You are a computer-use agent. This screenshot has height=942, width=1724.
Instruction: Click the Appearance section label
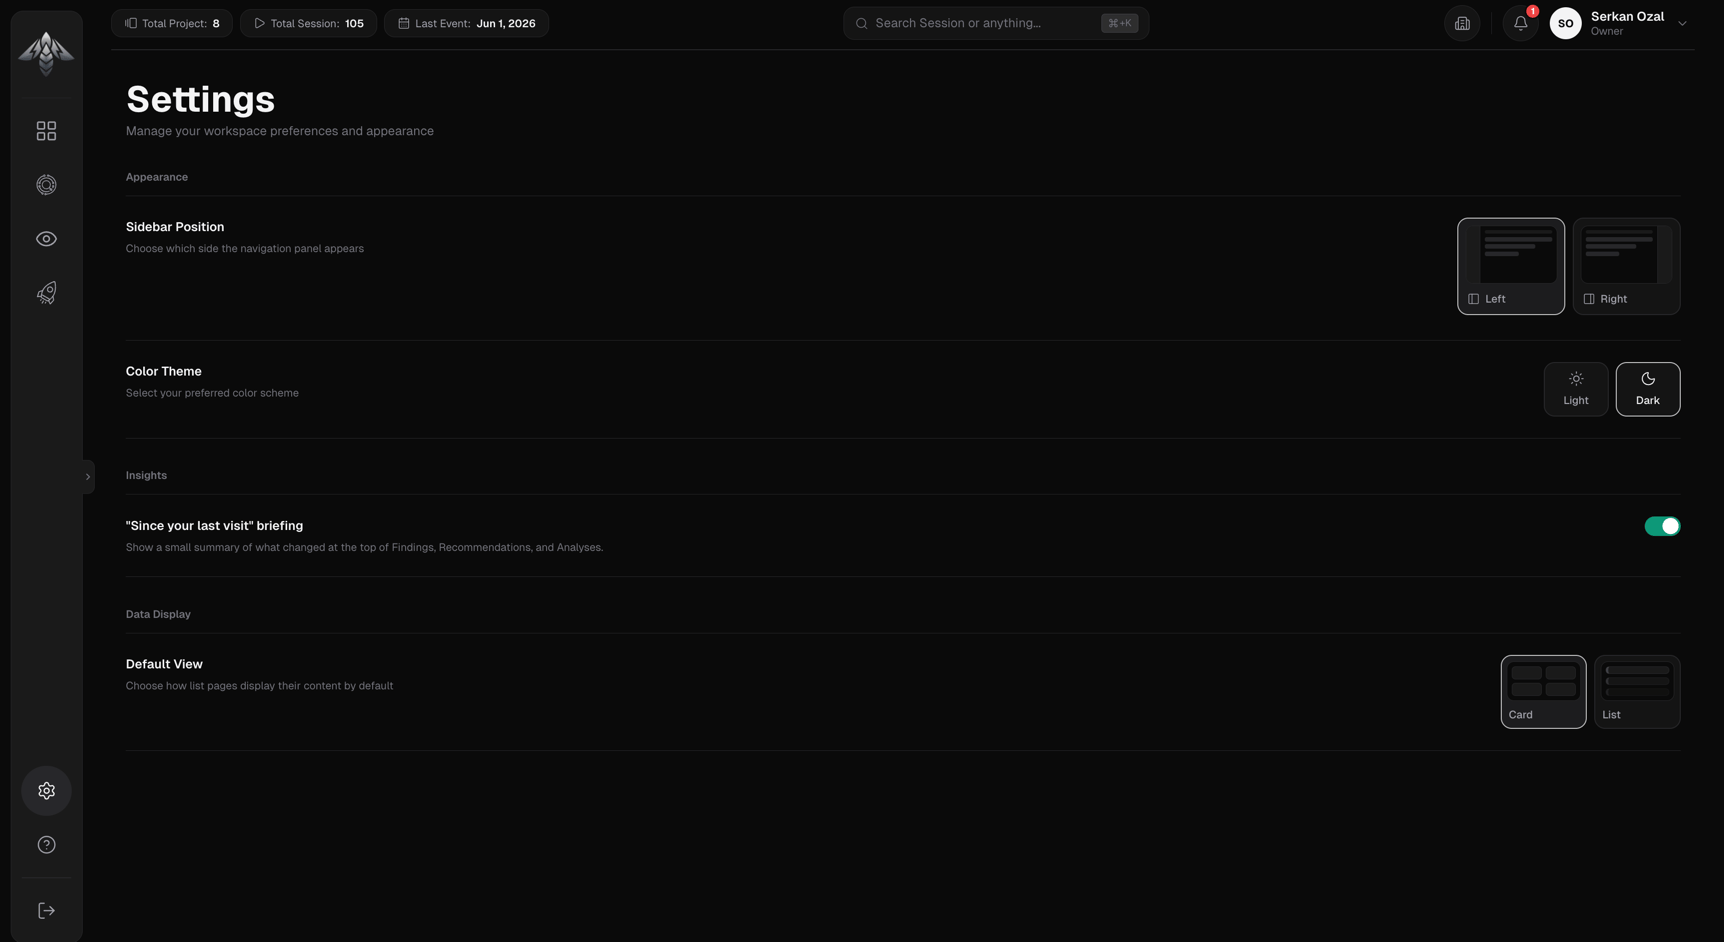tap(157, 177)
